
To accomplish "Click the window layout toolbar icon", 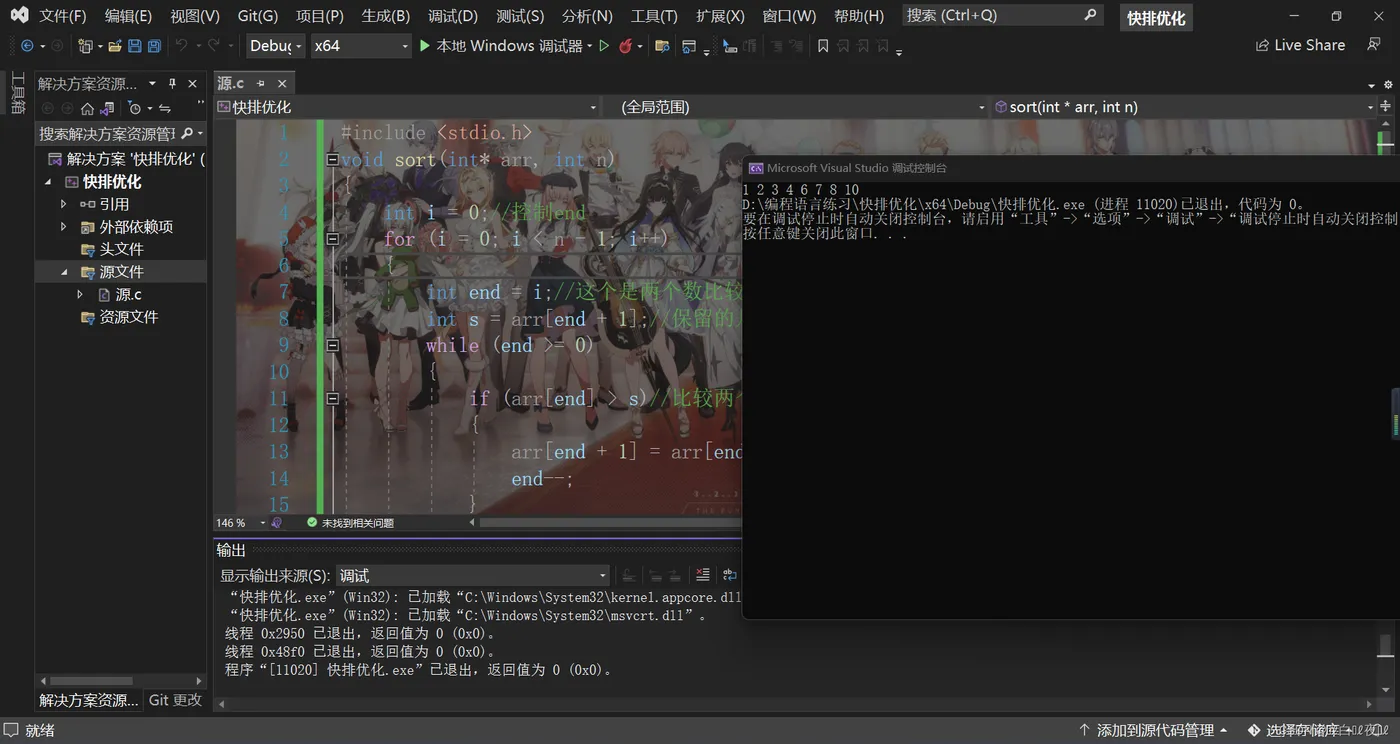I will (689, 46).
